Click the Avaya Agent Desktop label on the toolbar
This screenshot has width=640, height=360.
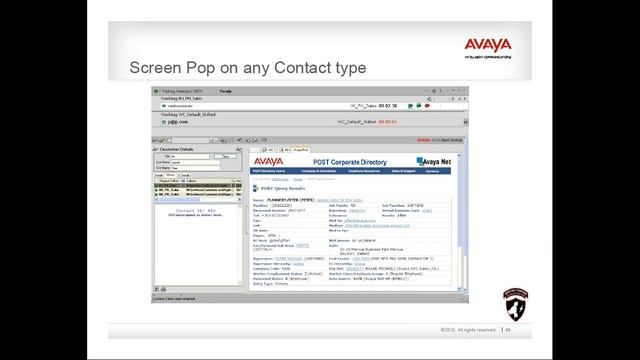click(x=440, y=140)
